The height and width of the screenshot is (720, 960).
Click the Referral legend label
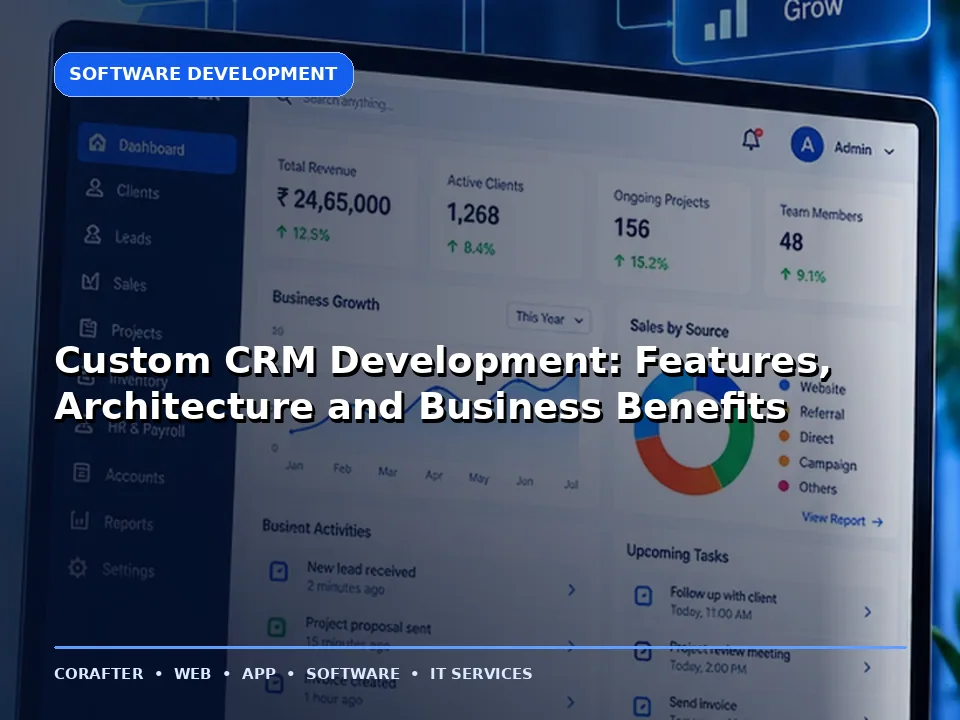(822, 413)
